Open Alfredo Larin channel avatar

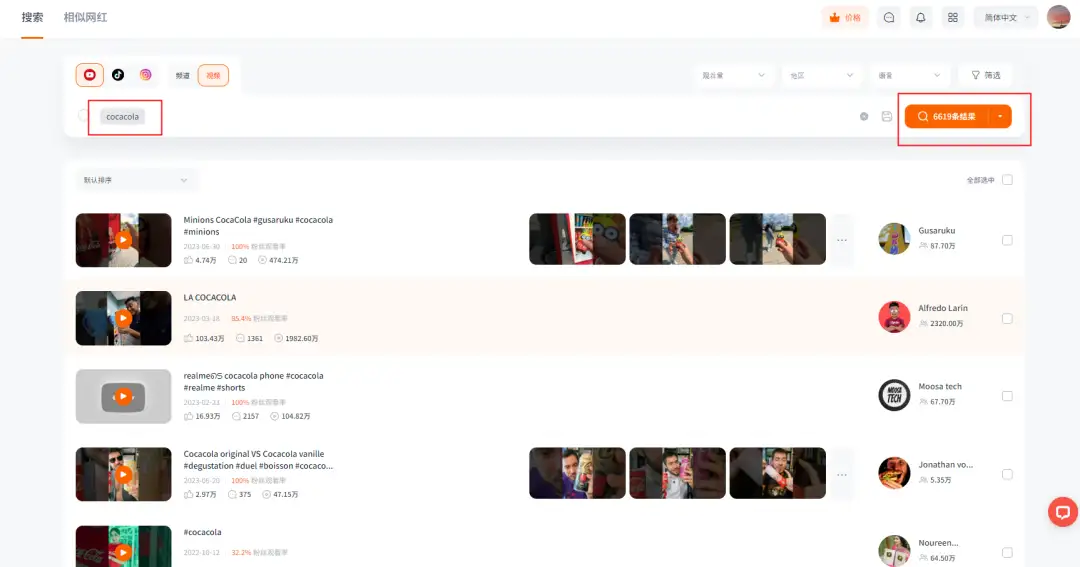tap(894, 317)
